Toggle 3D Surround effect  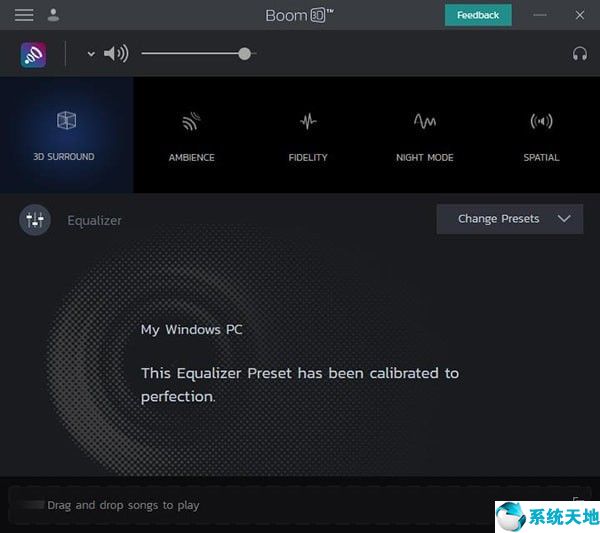click(x=67, y=135)
